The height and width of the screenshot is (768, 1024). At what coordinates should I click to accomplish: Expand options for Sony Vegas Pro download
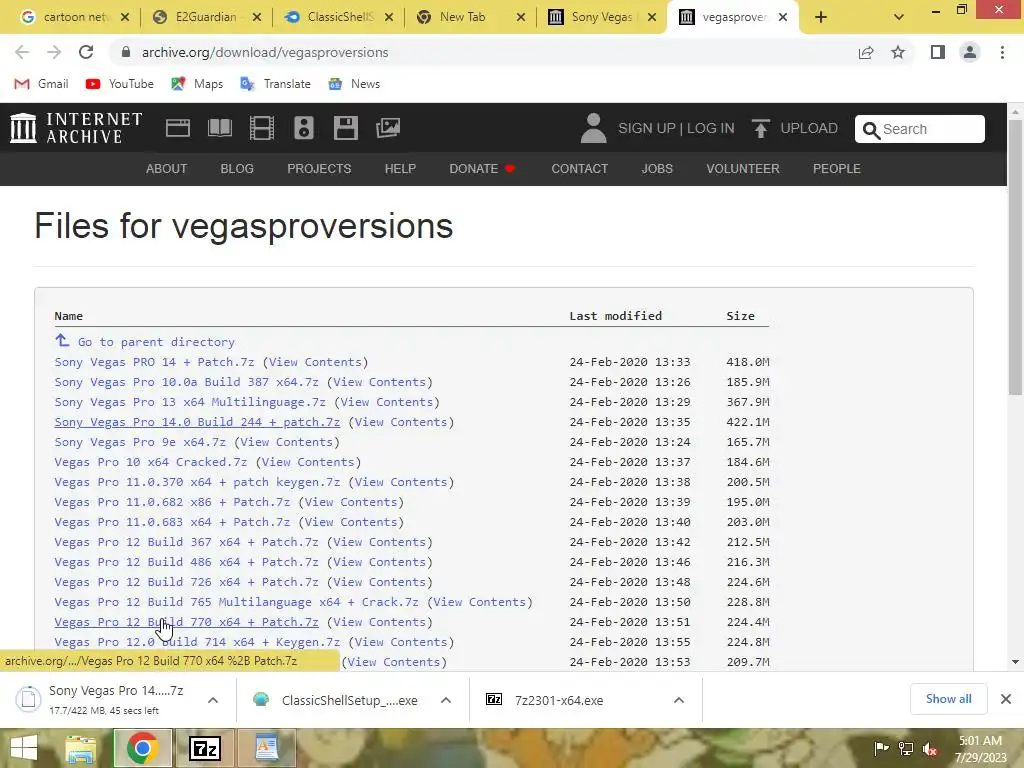[x=213, y=700]
